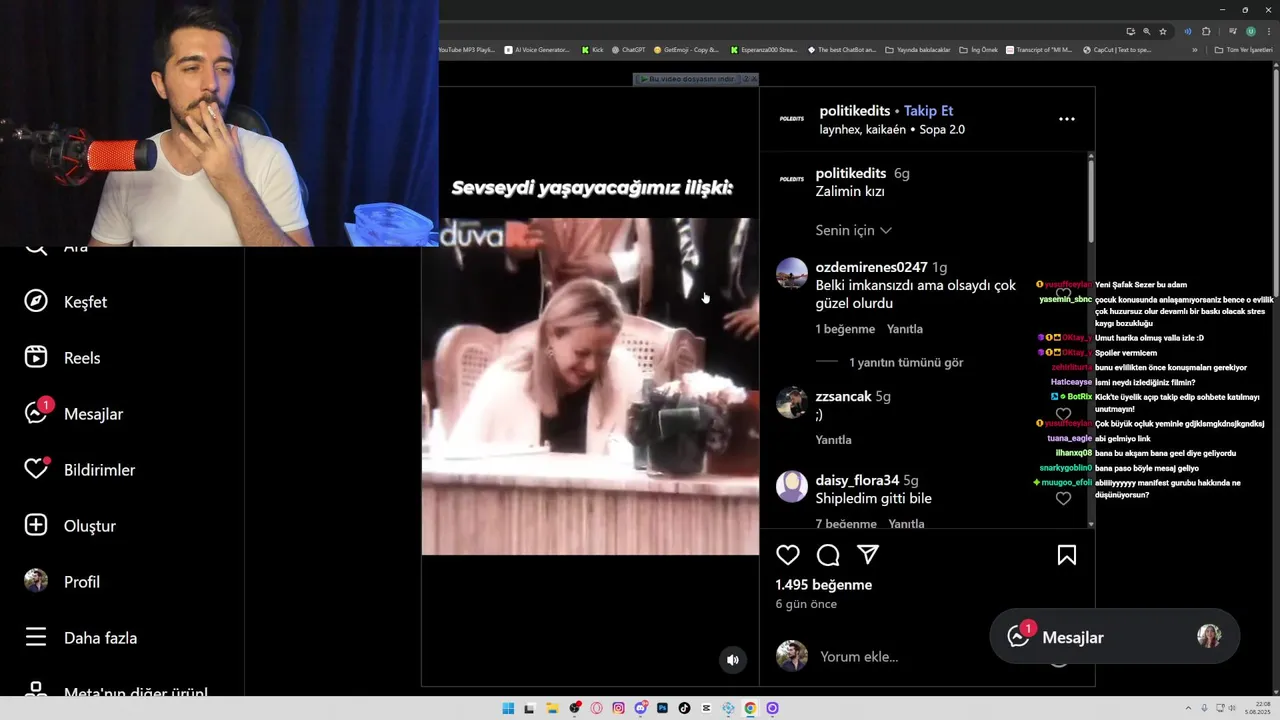Open Daha fazla hamburger menu

pyautogui.click(x=36, y=638)
